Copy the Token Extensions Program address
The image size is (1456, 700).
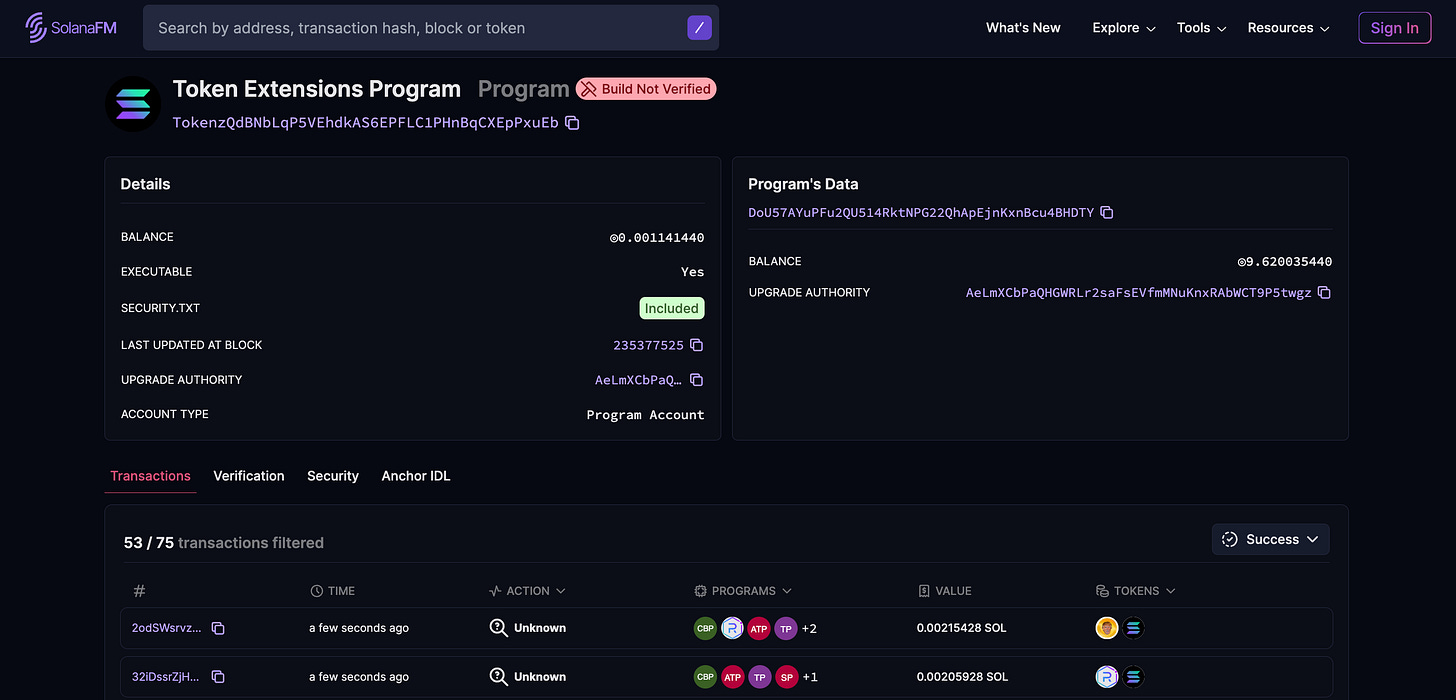tap(572, 123)
